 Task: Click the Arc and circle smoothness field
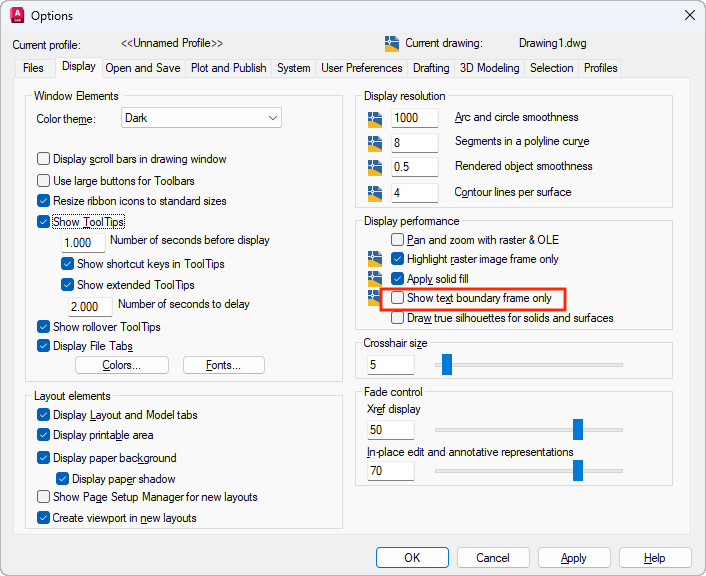click(414, 118)
